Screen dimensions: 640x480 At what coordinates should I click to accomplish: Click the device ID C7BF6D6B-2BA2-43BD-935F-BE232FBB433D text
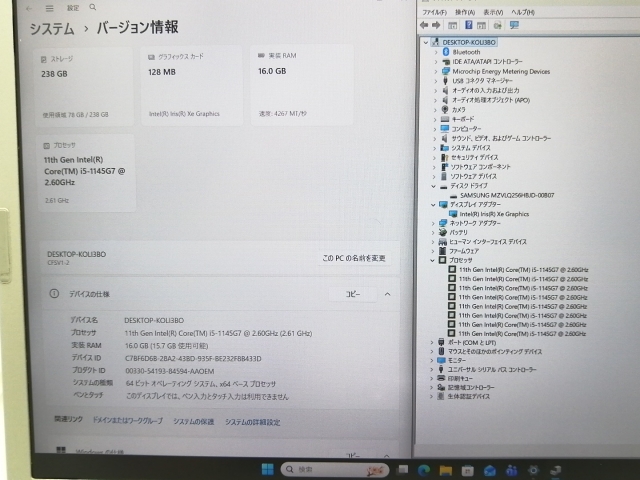pos(193,358)
